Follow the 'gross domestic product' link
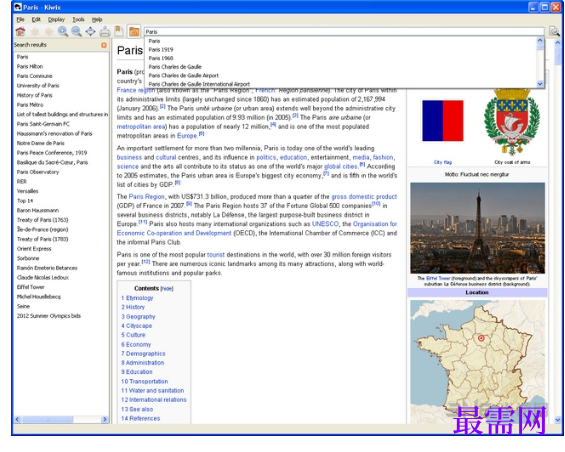Screen dimensions: 565x452 point(364,197)
